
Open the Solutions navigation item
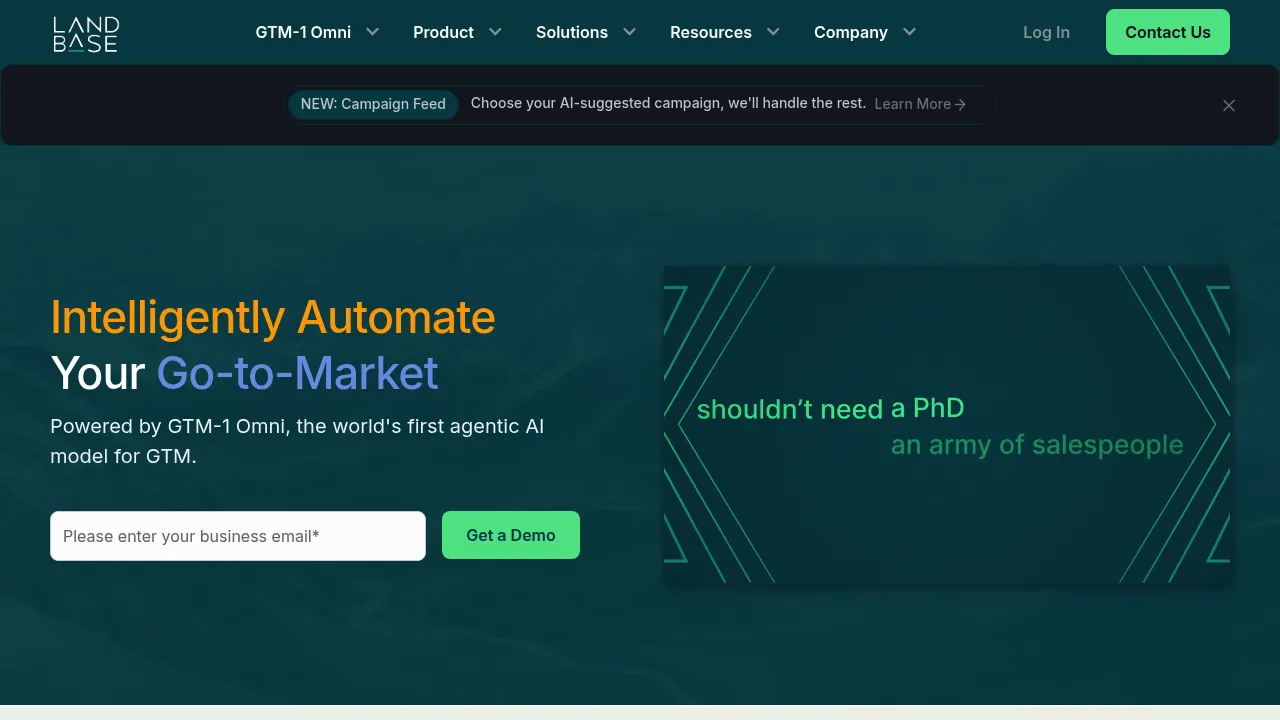572,32
